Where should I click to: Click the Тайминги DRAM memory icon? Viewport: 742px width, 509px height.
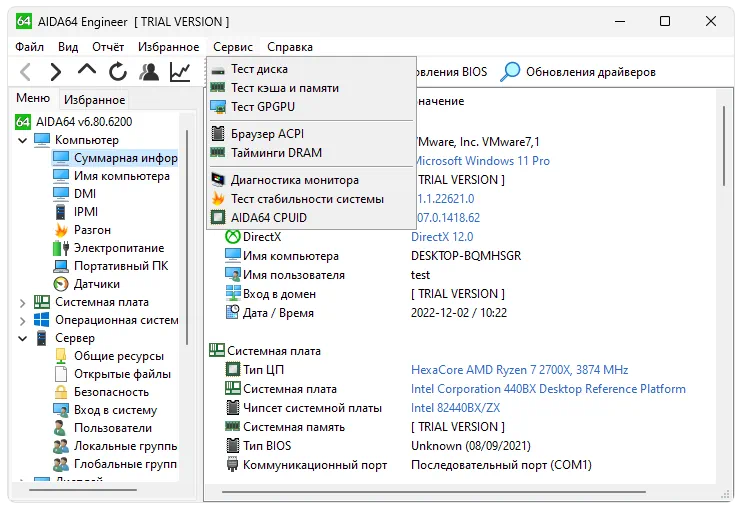pyautogui.click(x=218, y=152)
